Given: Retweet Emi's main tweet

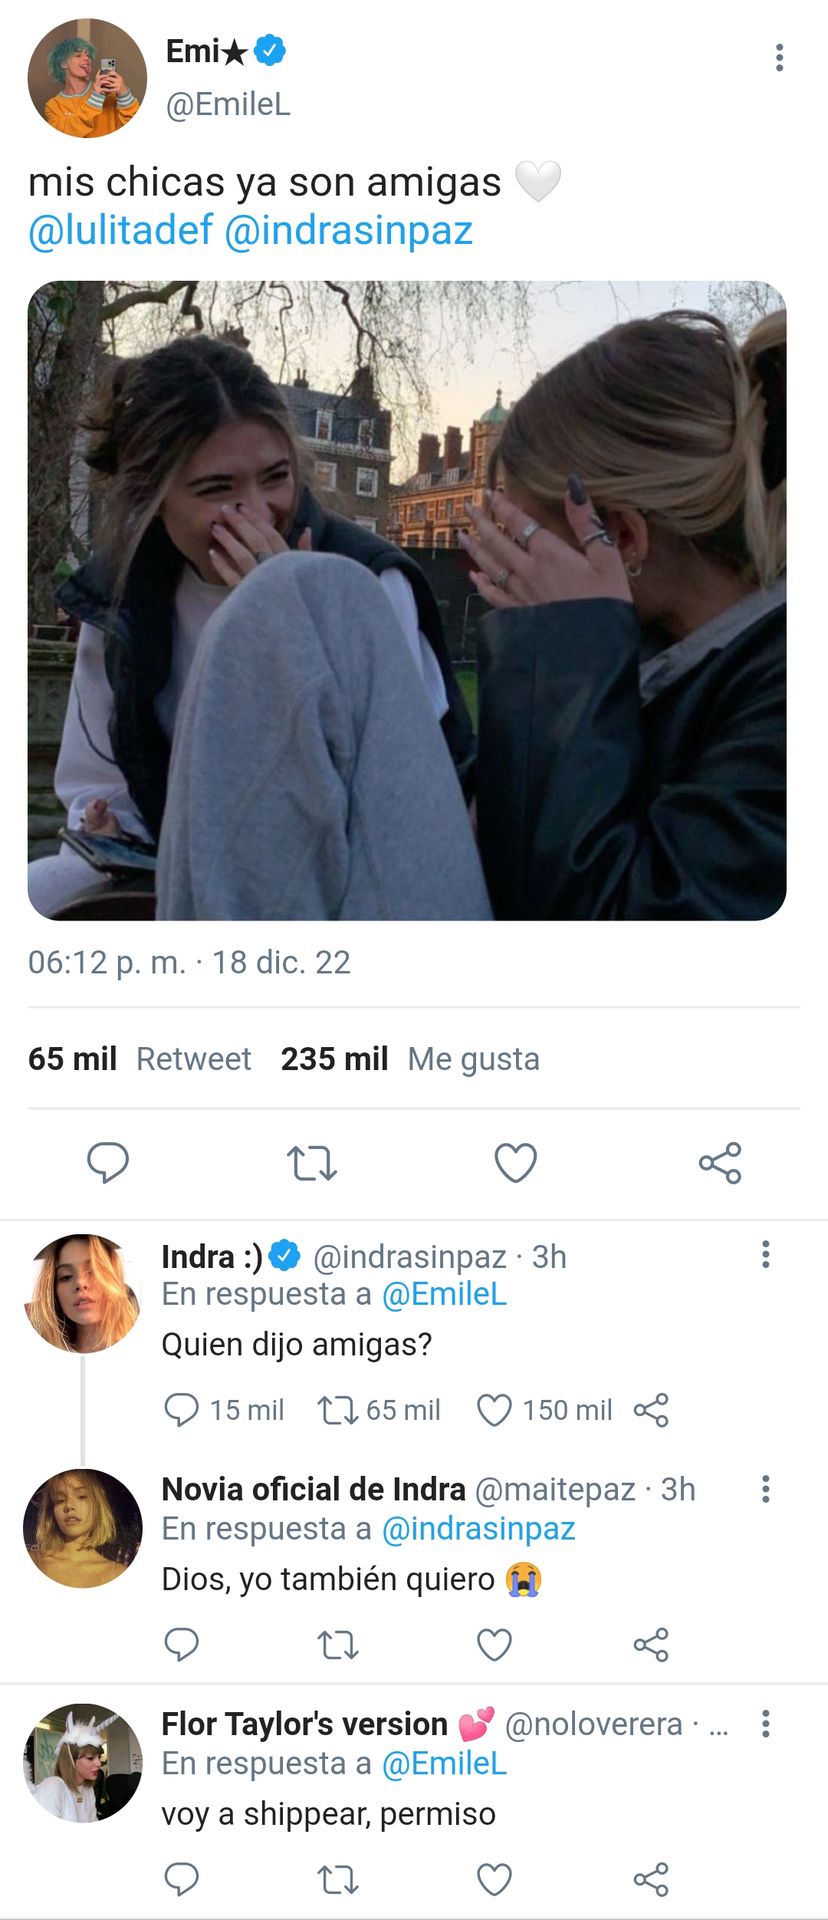Looking at the screenshot, I should 312,1163.
